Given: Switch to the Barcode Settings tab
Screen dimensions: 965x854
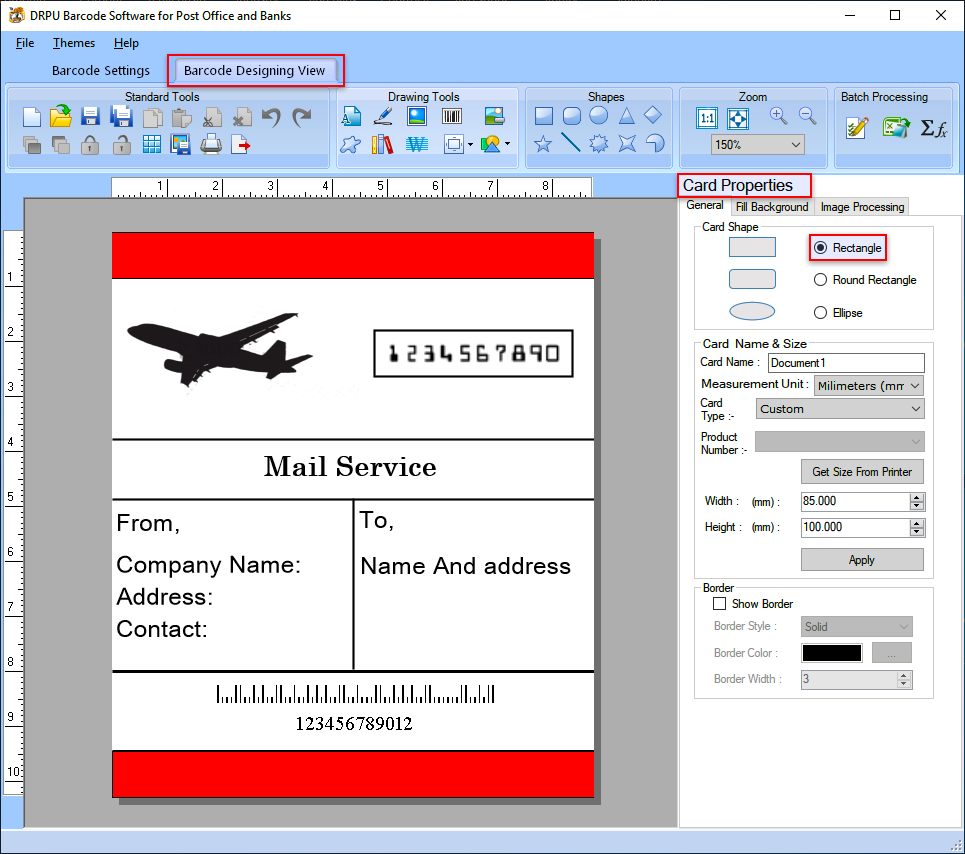Looking at the screenshot, I should [101, 71].
